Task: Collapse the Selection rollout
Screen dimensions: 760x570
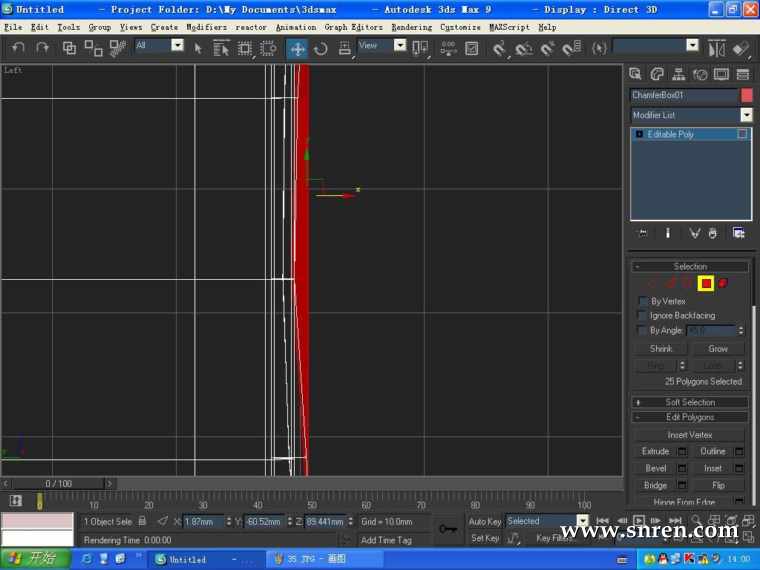Action: (x=690, y=267)
